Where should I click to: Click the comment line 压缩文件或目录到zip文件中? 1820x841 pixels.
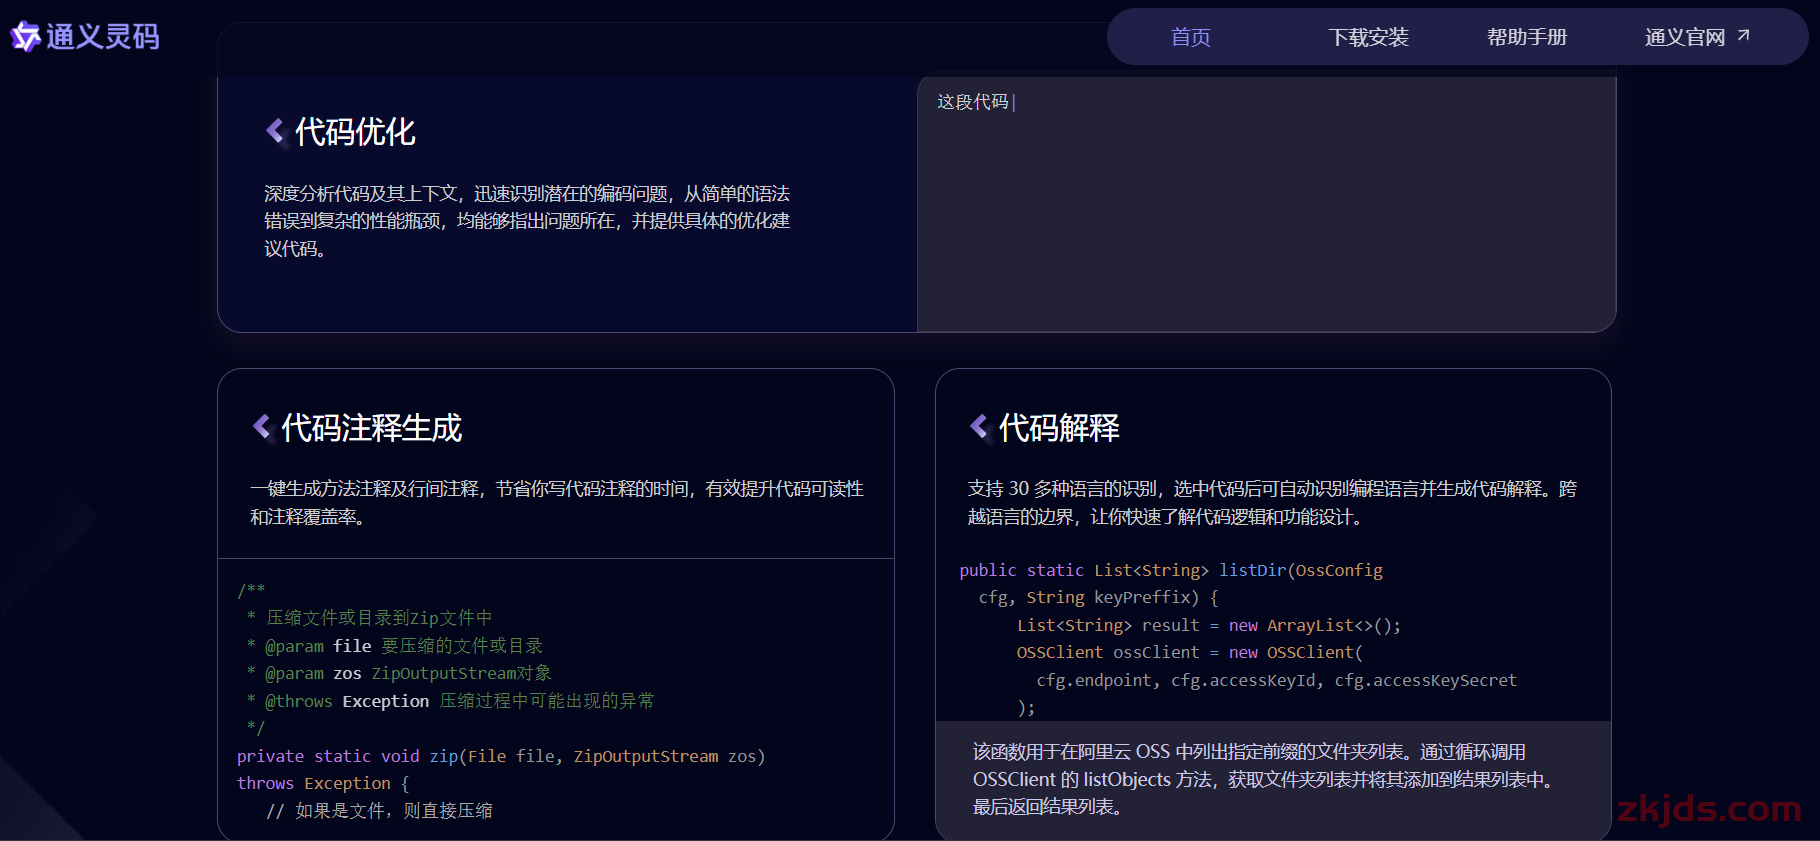click(369, 618)
